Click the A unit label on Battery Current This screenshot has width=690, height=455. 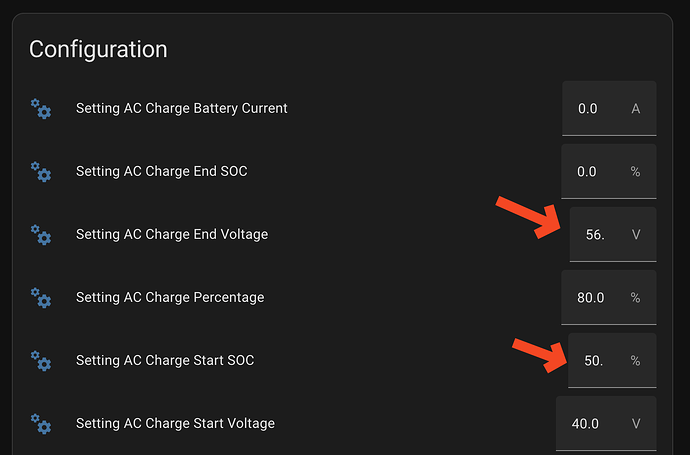coord(636,108)
